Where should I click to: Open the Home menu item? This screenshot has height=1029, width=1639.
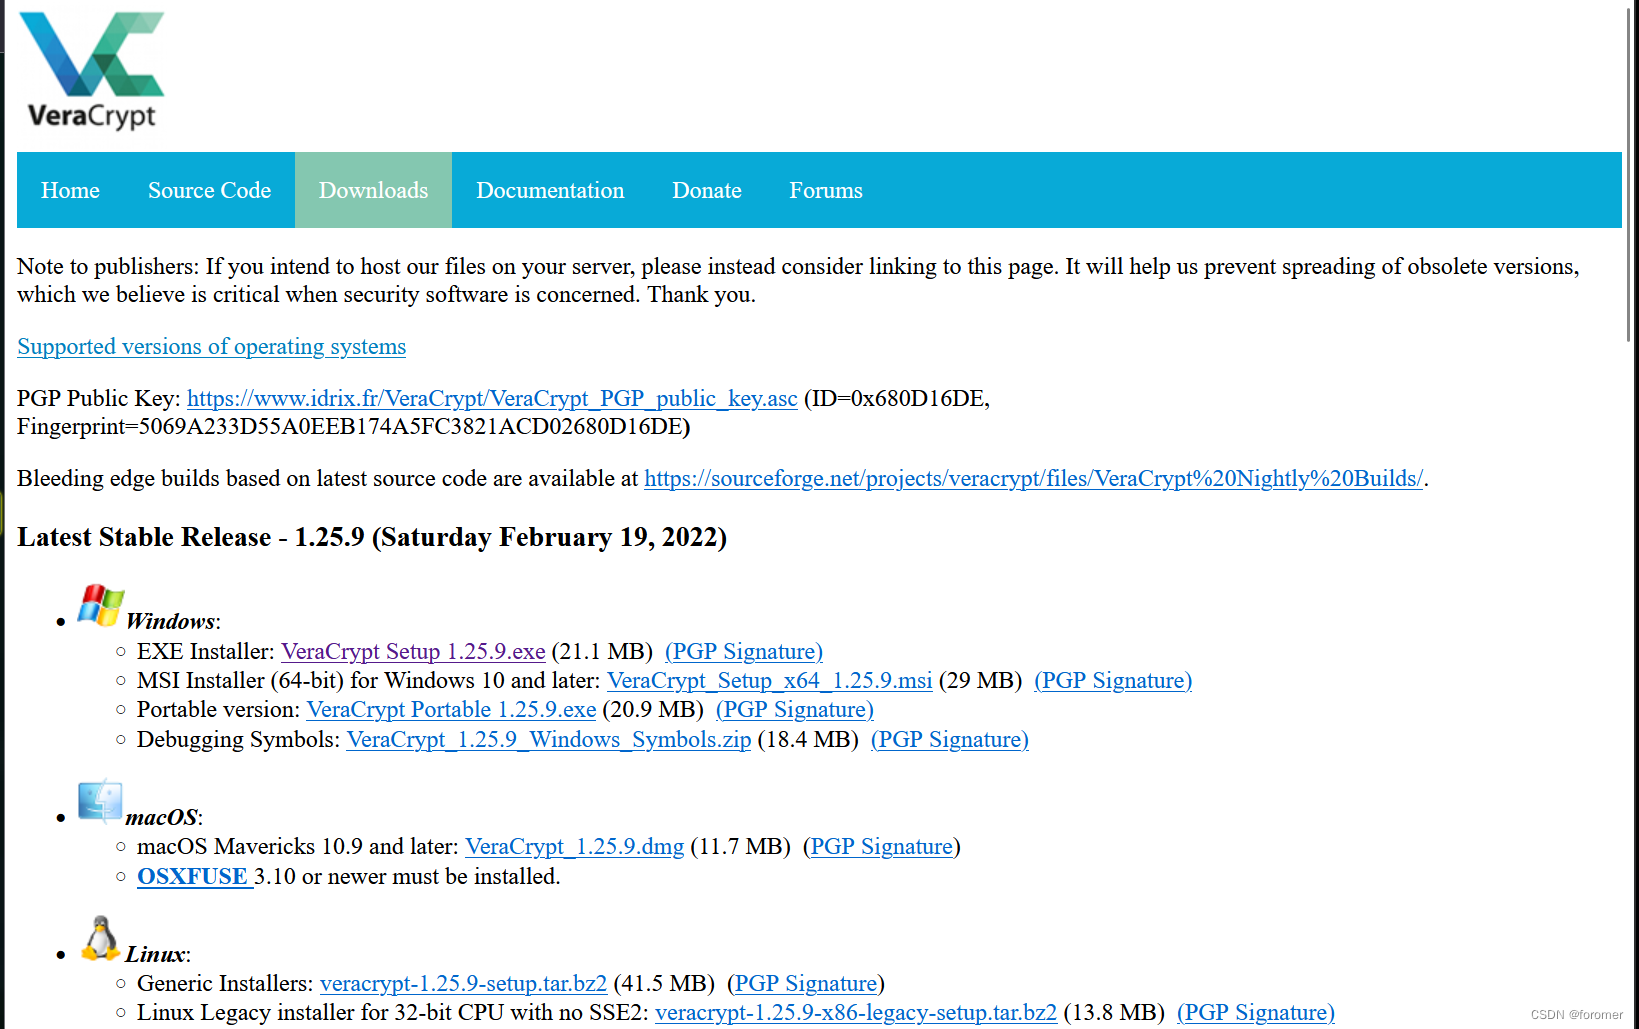pyautogui.click(x=70, y=190)
